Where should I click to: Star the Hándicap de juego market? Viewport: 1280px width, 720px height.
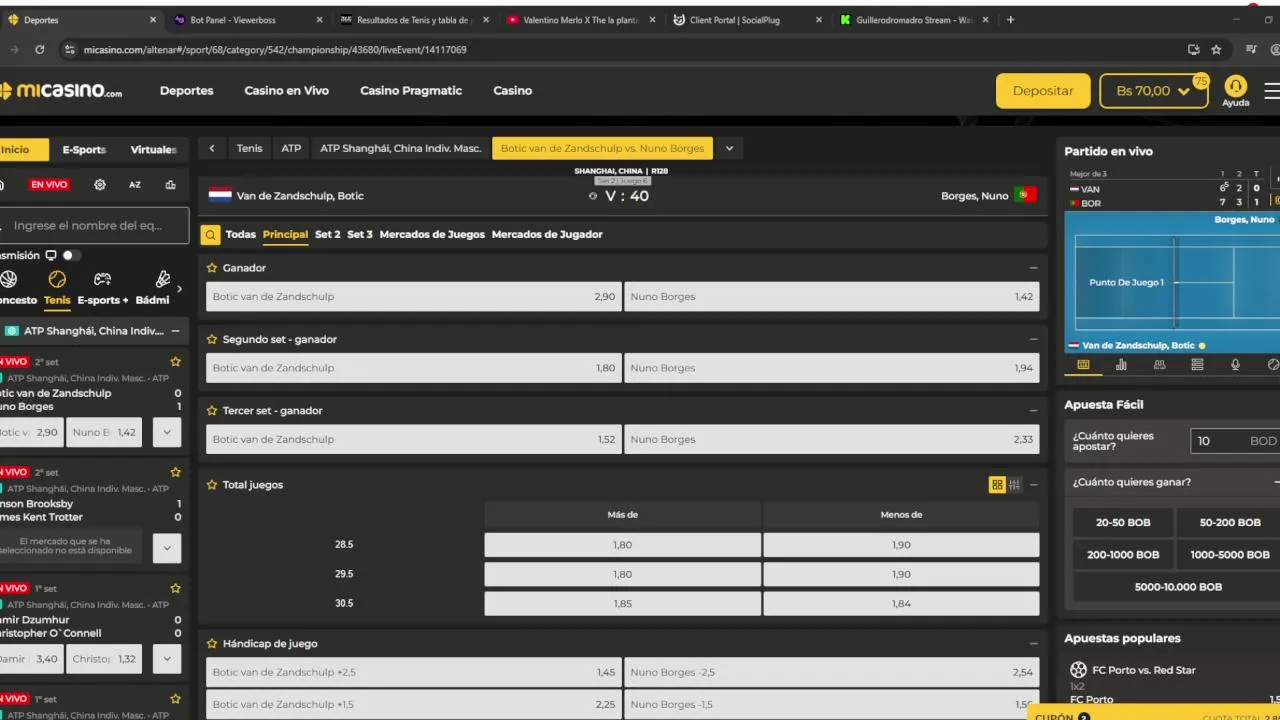(212, 644)
